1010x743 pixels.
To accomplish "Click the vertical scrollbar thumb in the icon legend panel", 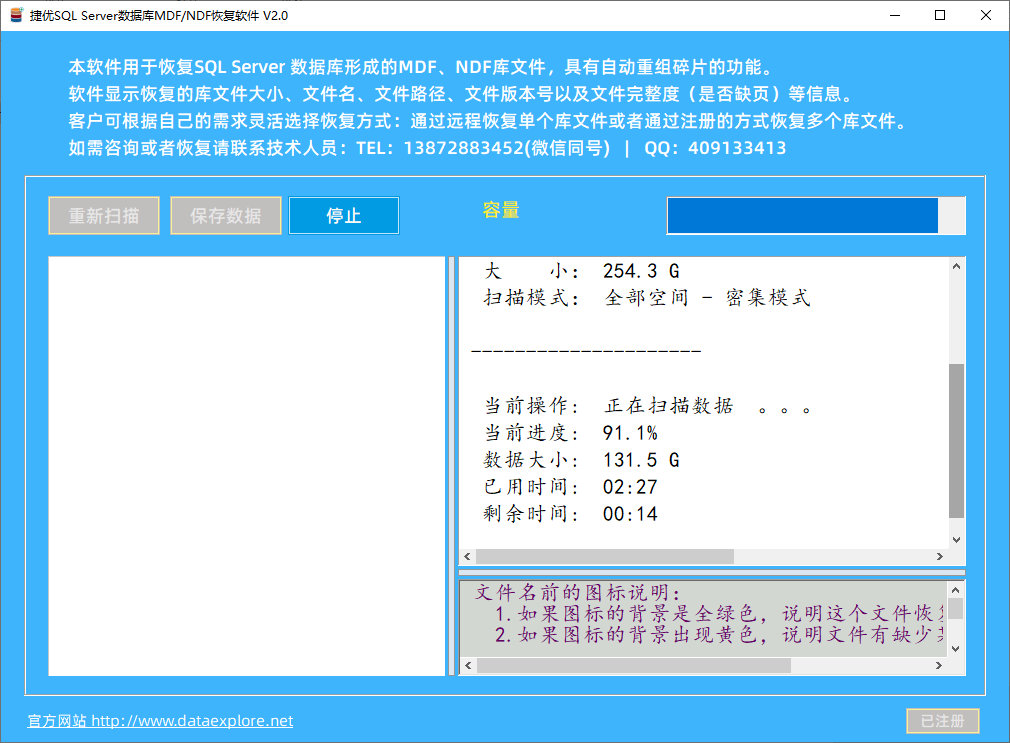I will tap(956, 609).
